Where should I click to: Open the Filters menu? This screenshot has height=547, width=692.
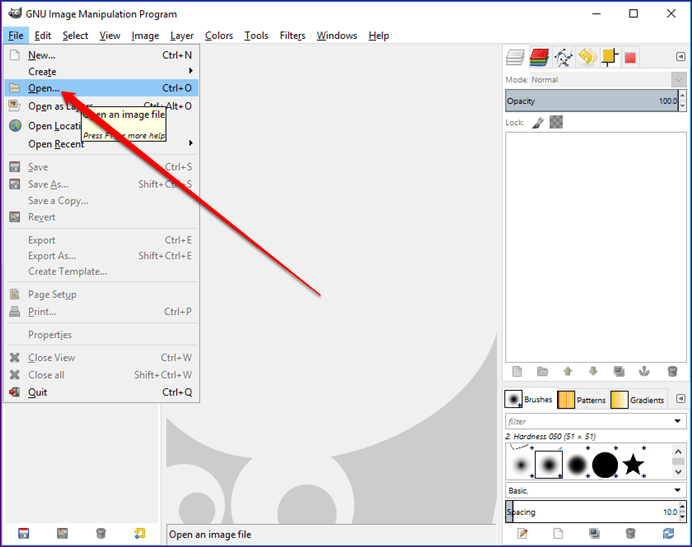tap(292, 35)
